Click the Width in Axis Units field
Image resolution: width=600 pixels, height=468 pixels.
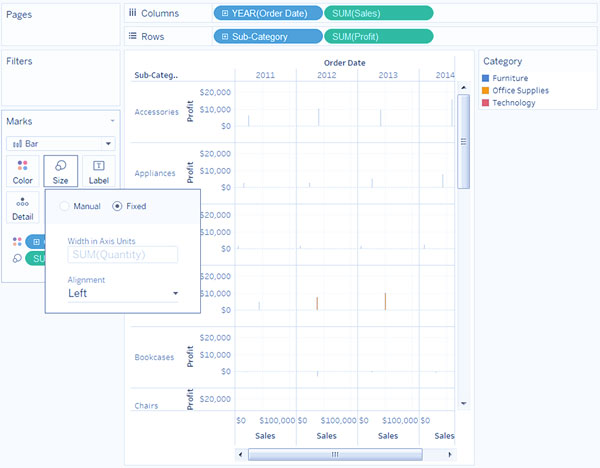coord(123,254)
